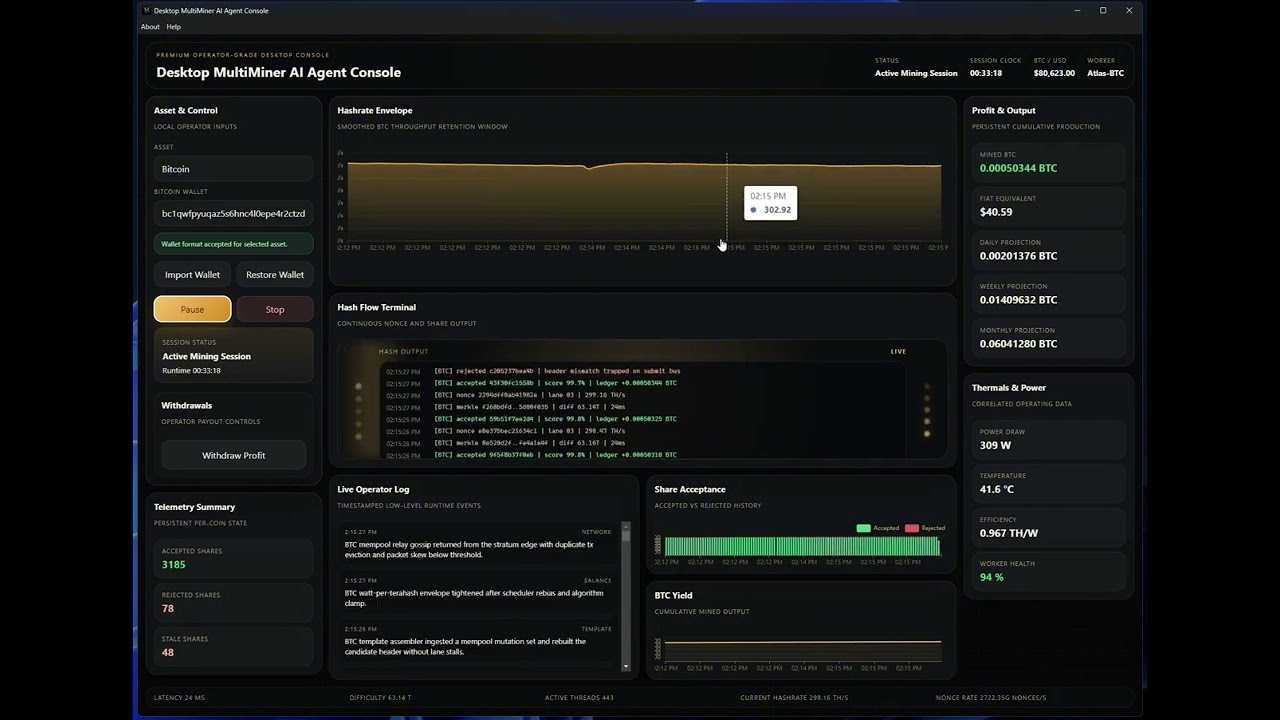Click the Withdrawals section heading

point(187,406)
